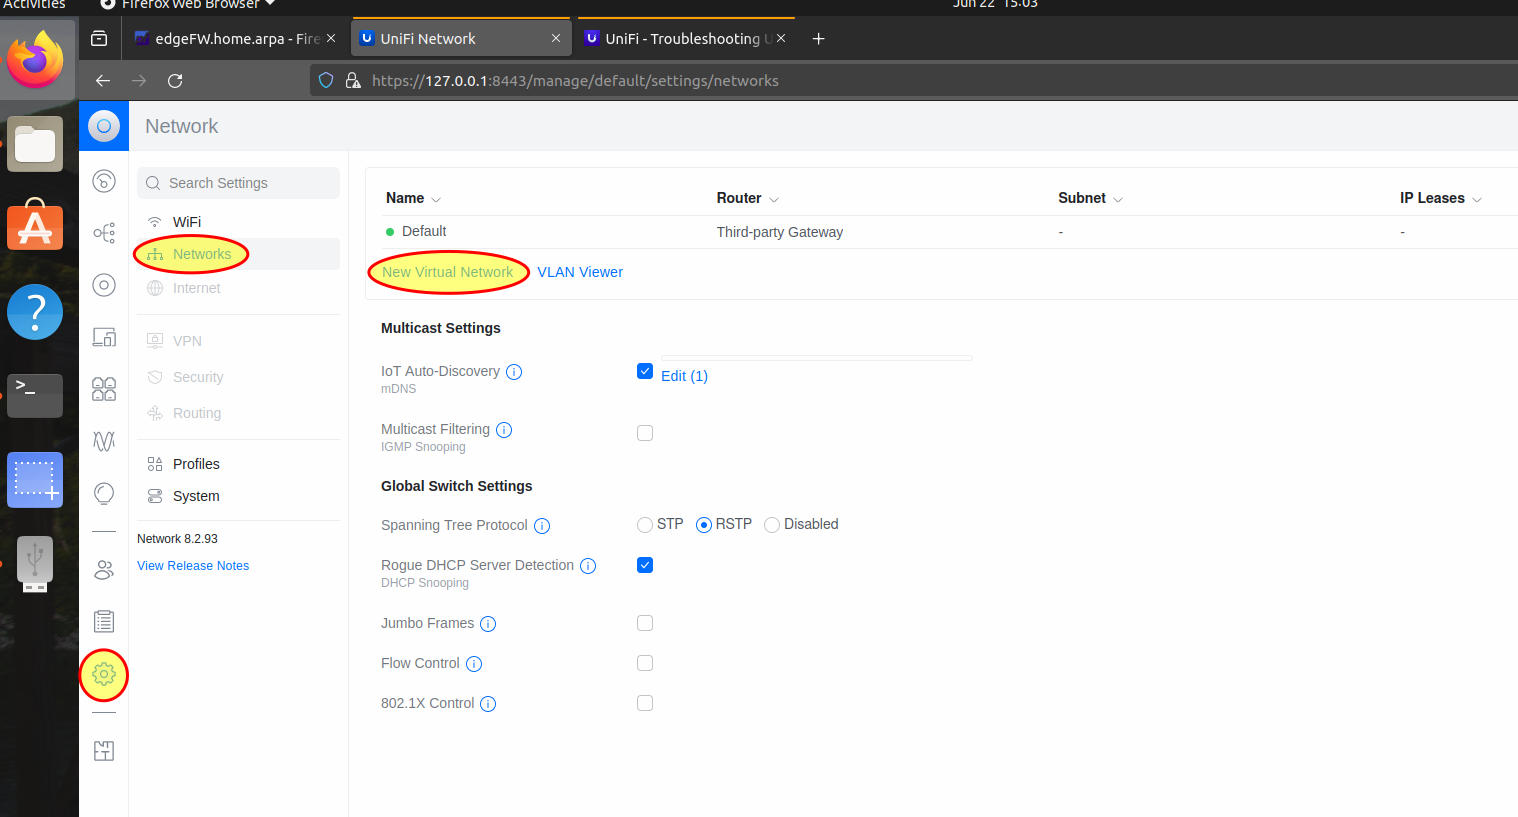
Task: Focus the Search Settings field
Action: [238, 183]
